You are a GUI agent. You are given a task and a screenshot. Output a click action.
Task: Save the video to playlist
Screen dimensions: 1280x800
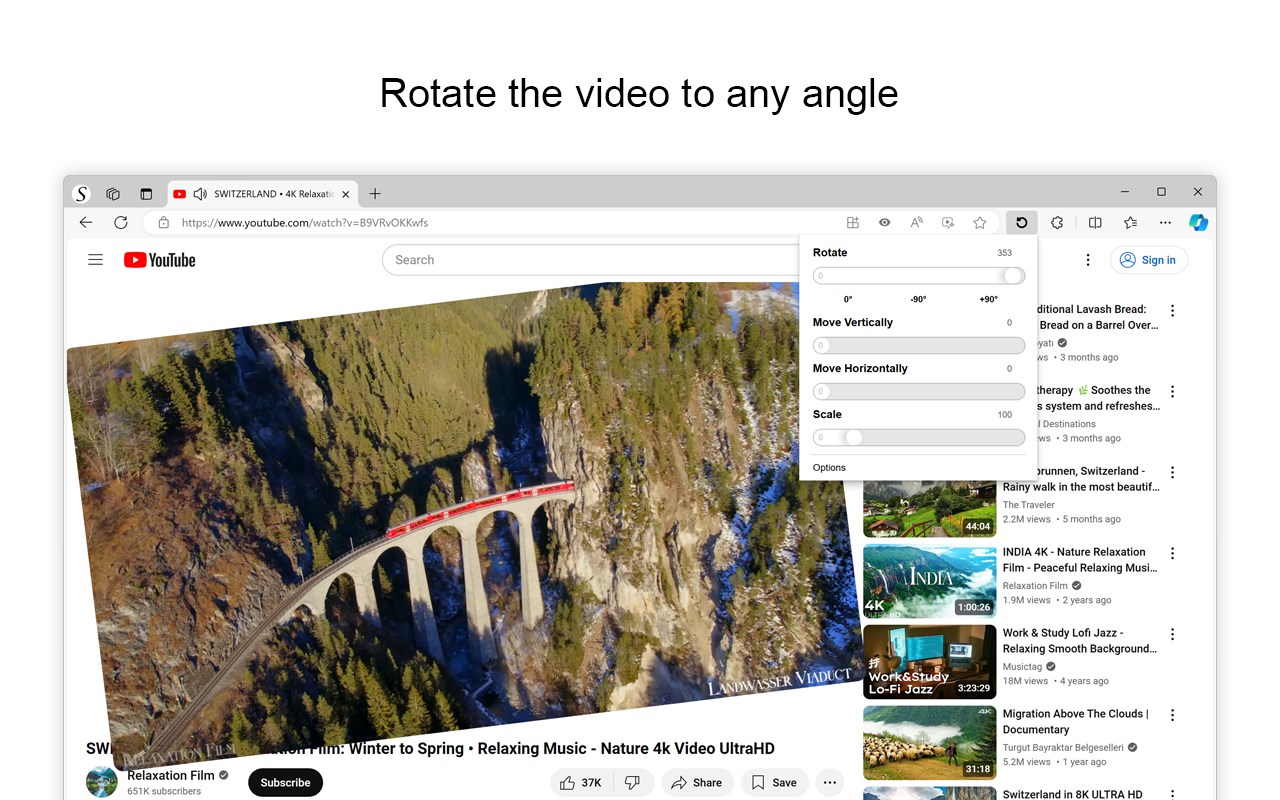click(x=775, y=783)
